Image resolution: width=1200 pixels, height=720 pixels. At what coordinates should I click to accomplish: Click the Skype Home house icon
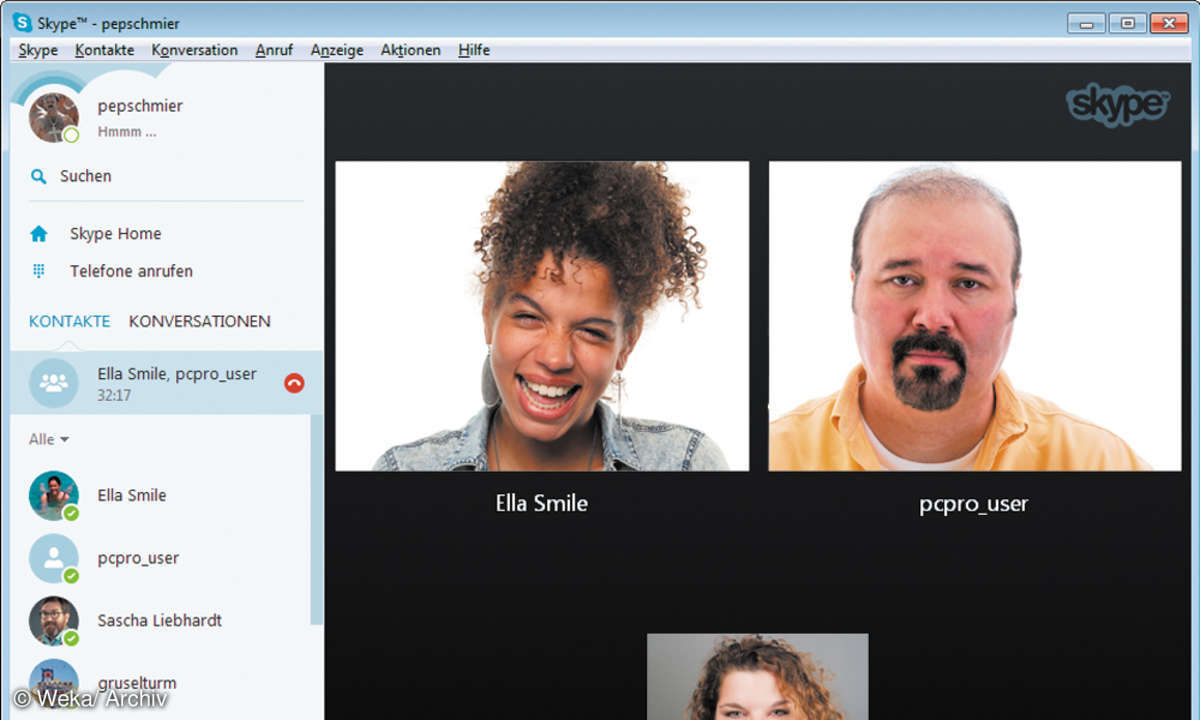[x=39, y=234]
